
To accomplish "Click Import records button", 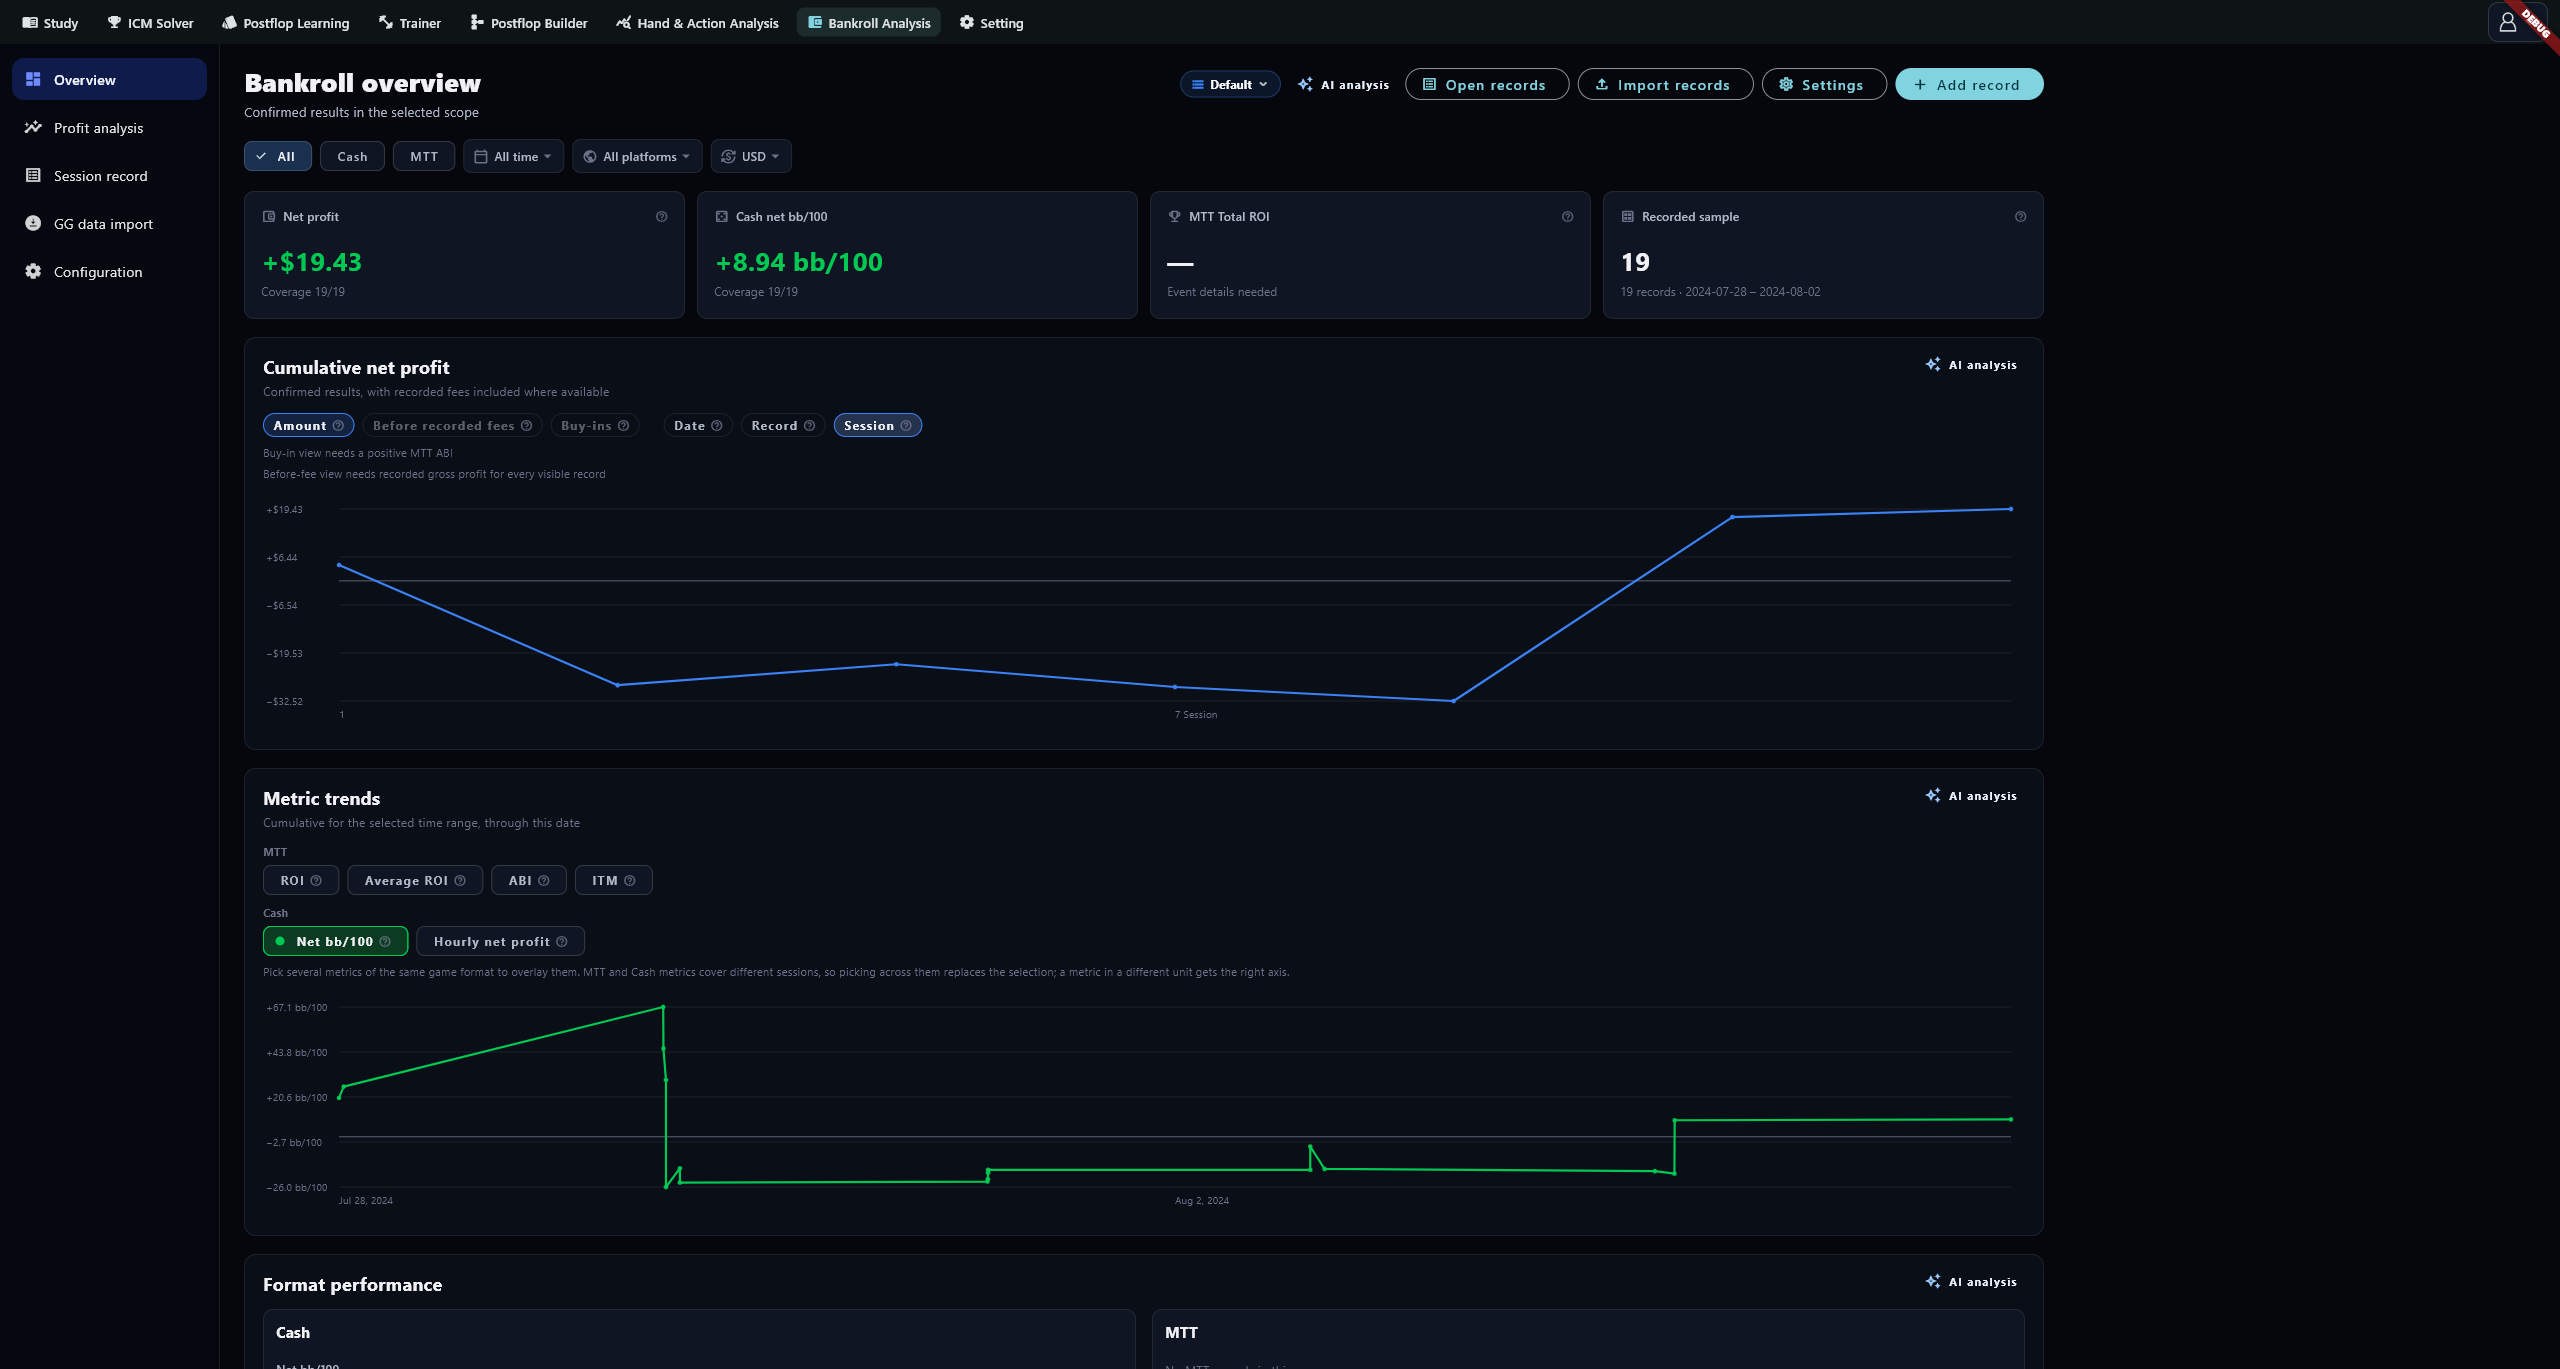I will point(1665,85).
